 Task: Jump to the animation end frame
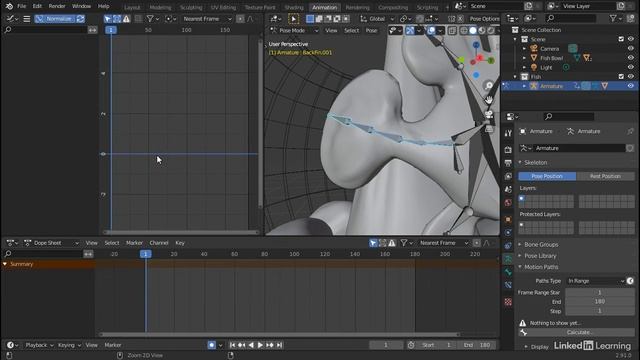coord(279,345)
